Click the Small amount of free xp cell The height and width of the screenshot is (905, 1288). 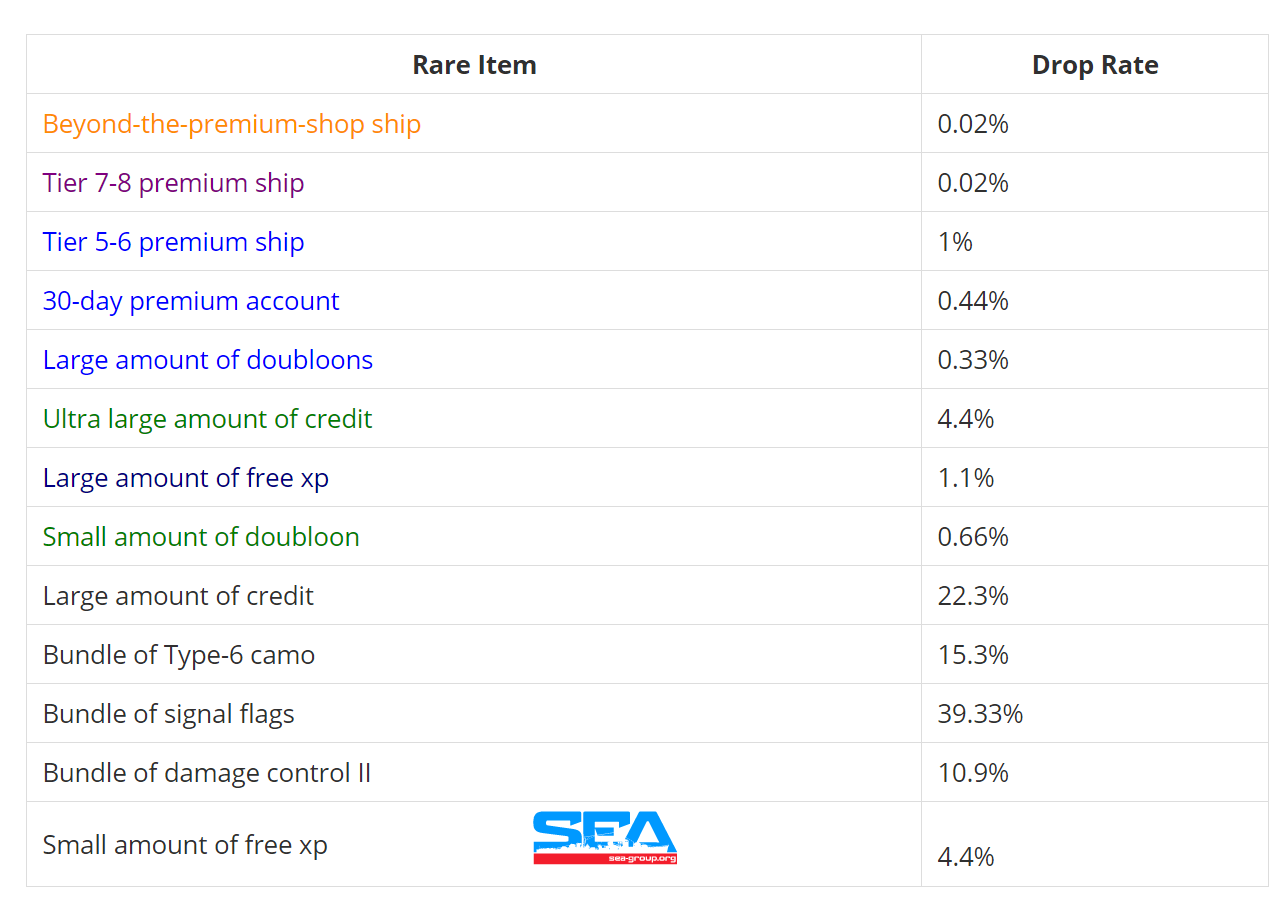[185, 845]
